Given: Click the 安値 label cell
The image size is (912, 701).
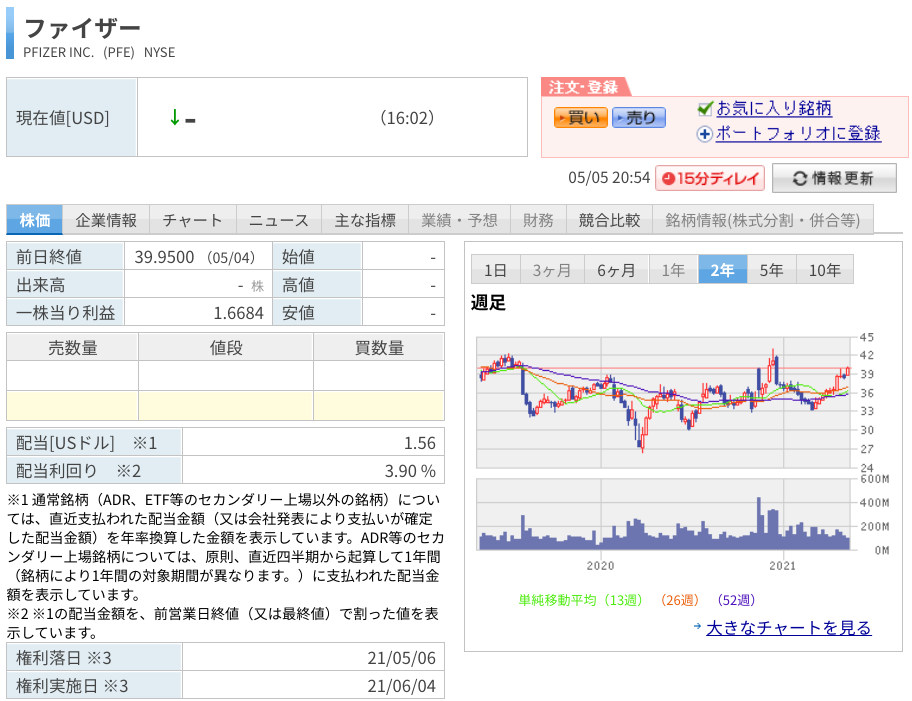Looking at the screenshot, I should pyautogui.click(x=317, y=313).
